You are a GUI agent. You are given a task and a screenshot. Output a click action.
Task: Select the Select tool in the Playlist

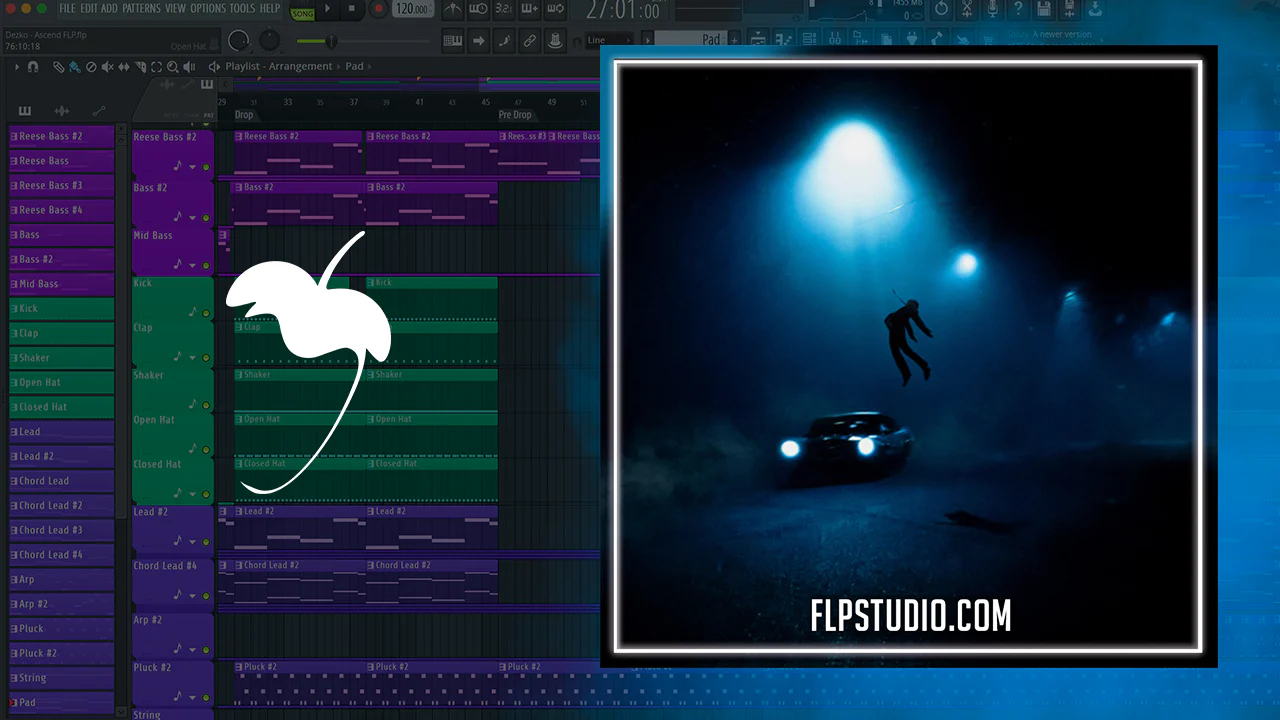pyautogui.click(x=156, y=67)
